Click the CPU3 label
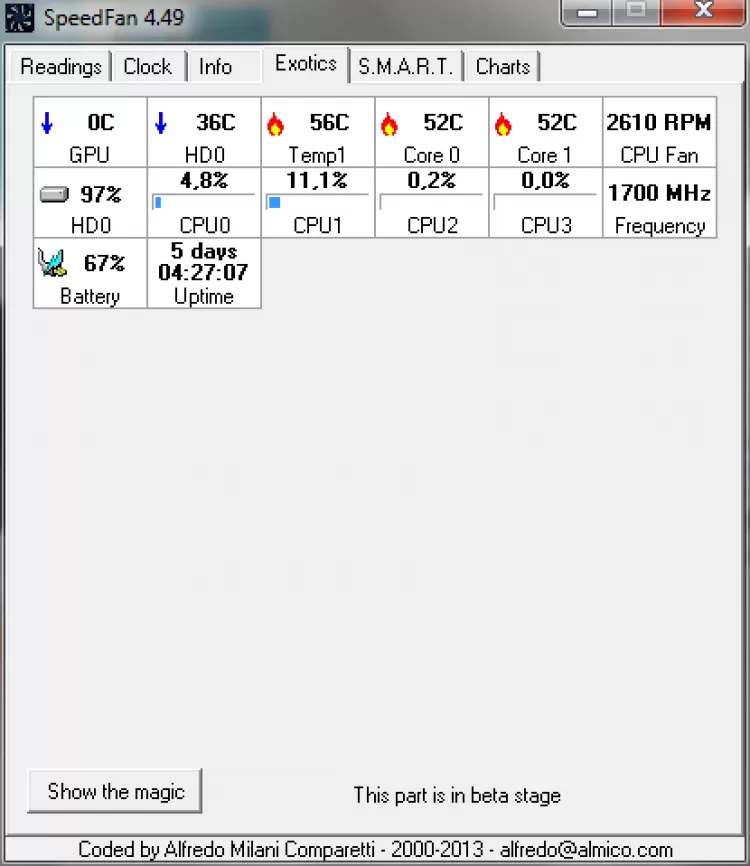The image size is (750, 866). (546, 226)
